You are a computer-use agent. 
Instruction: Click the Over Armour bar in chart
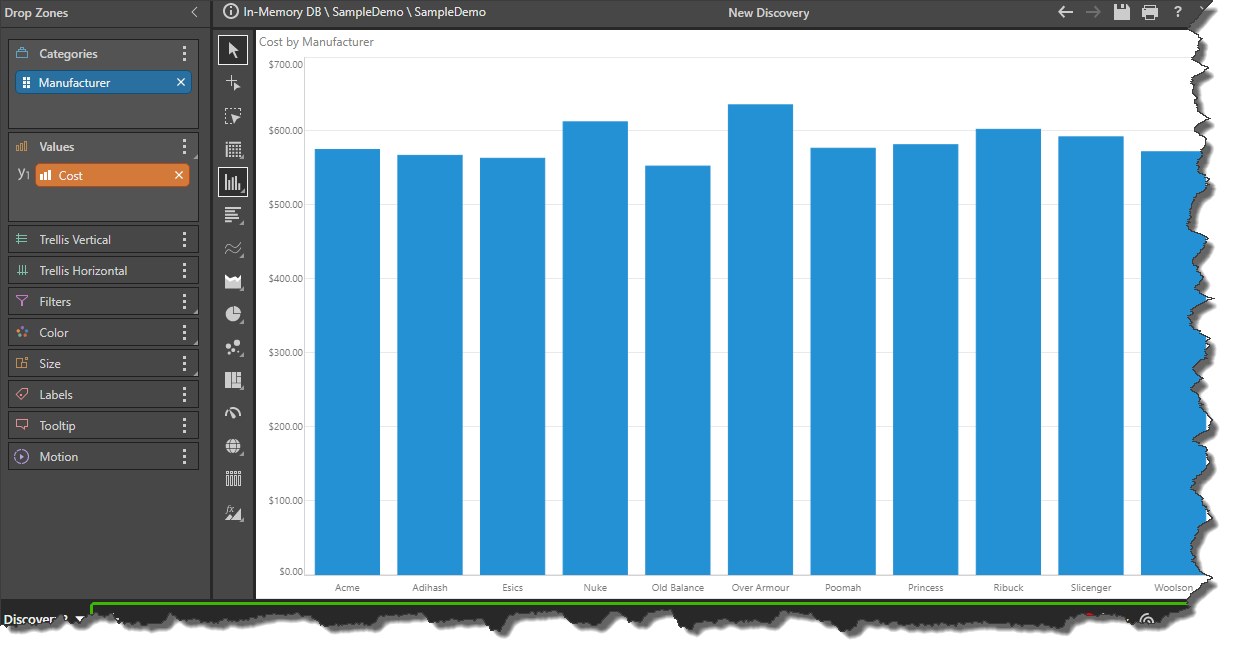760,340
